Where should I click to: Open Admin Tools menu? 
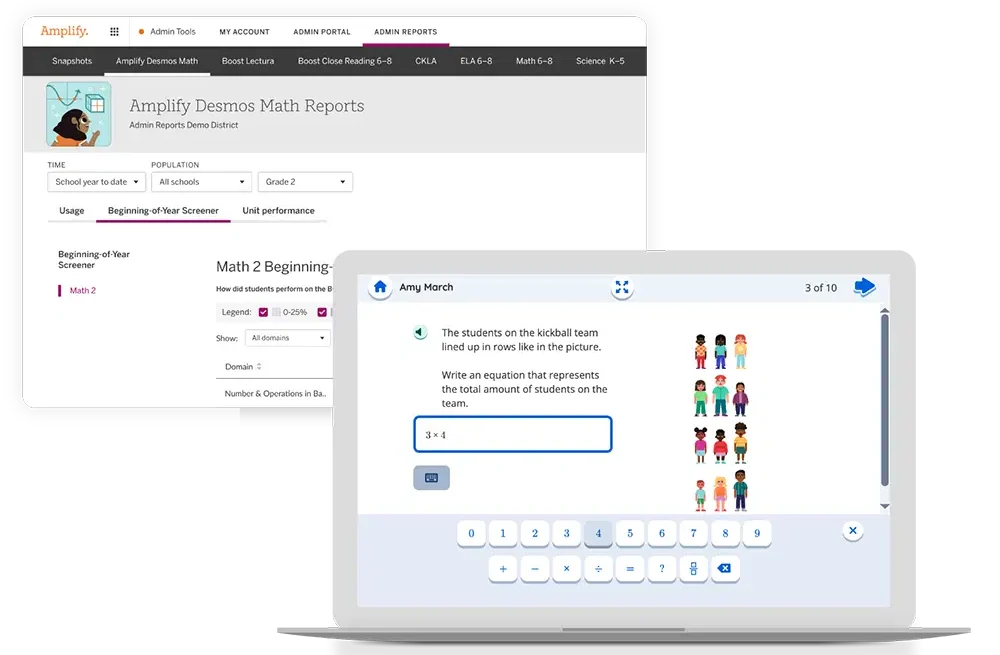[167, 31]
